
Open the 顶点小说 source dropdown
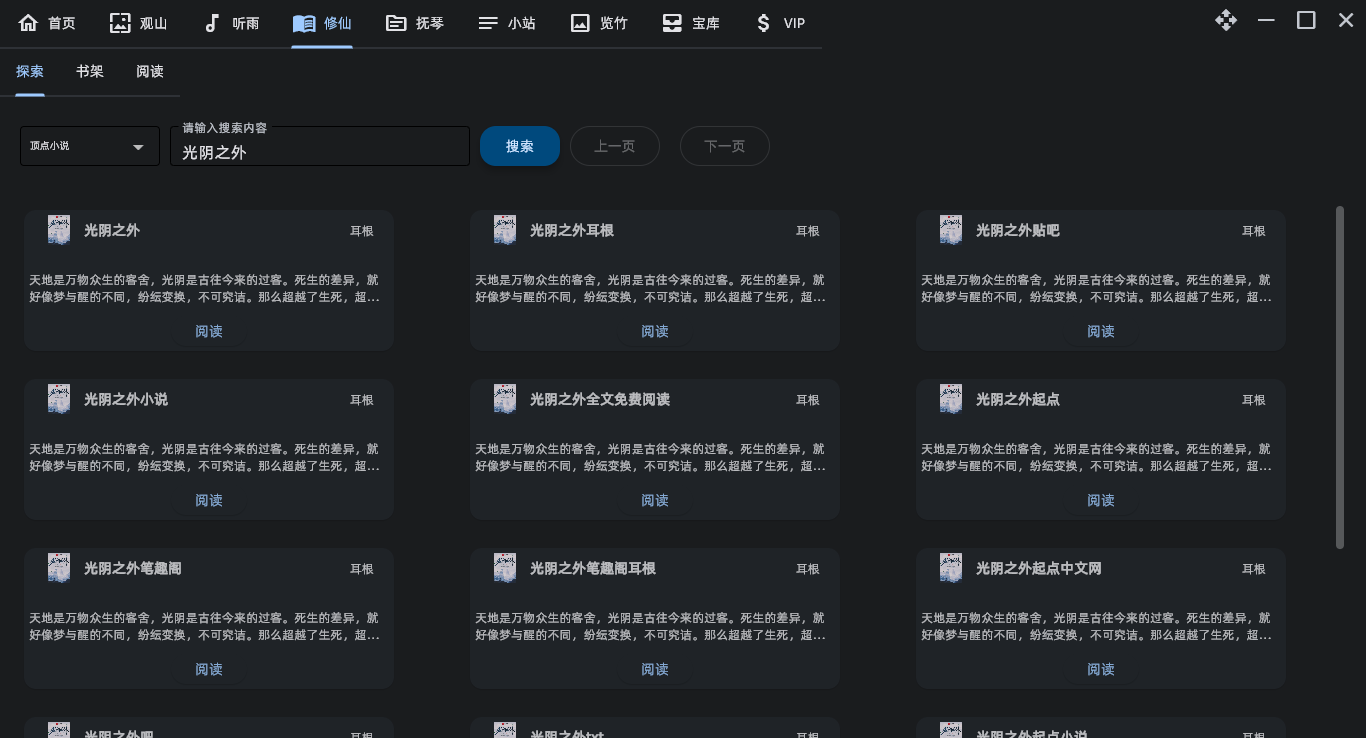pos(90,146)
